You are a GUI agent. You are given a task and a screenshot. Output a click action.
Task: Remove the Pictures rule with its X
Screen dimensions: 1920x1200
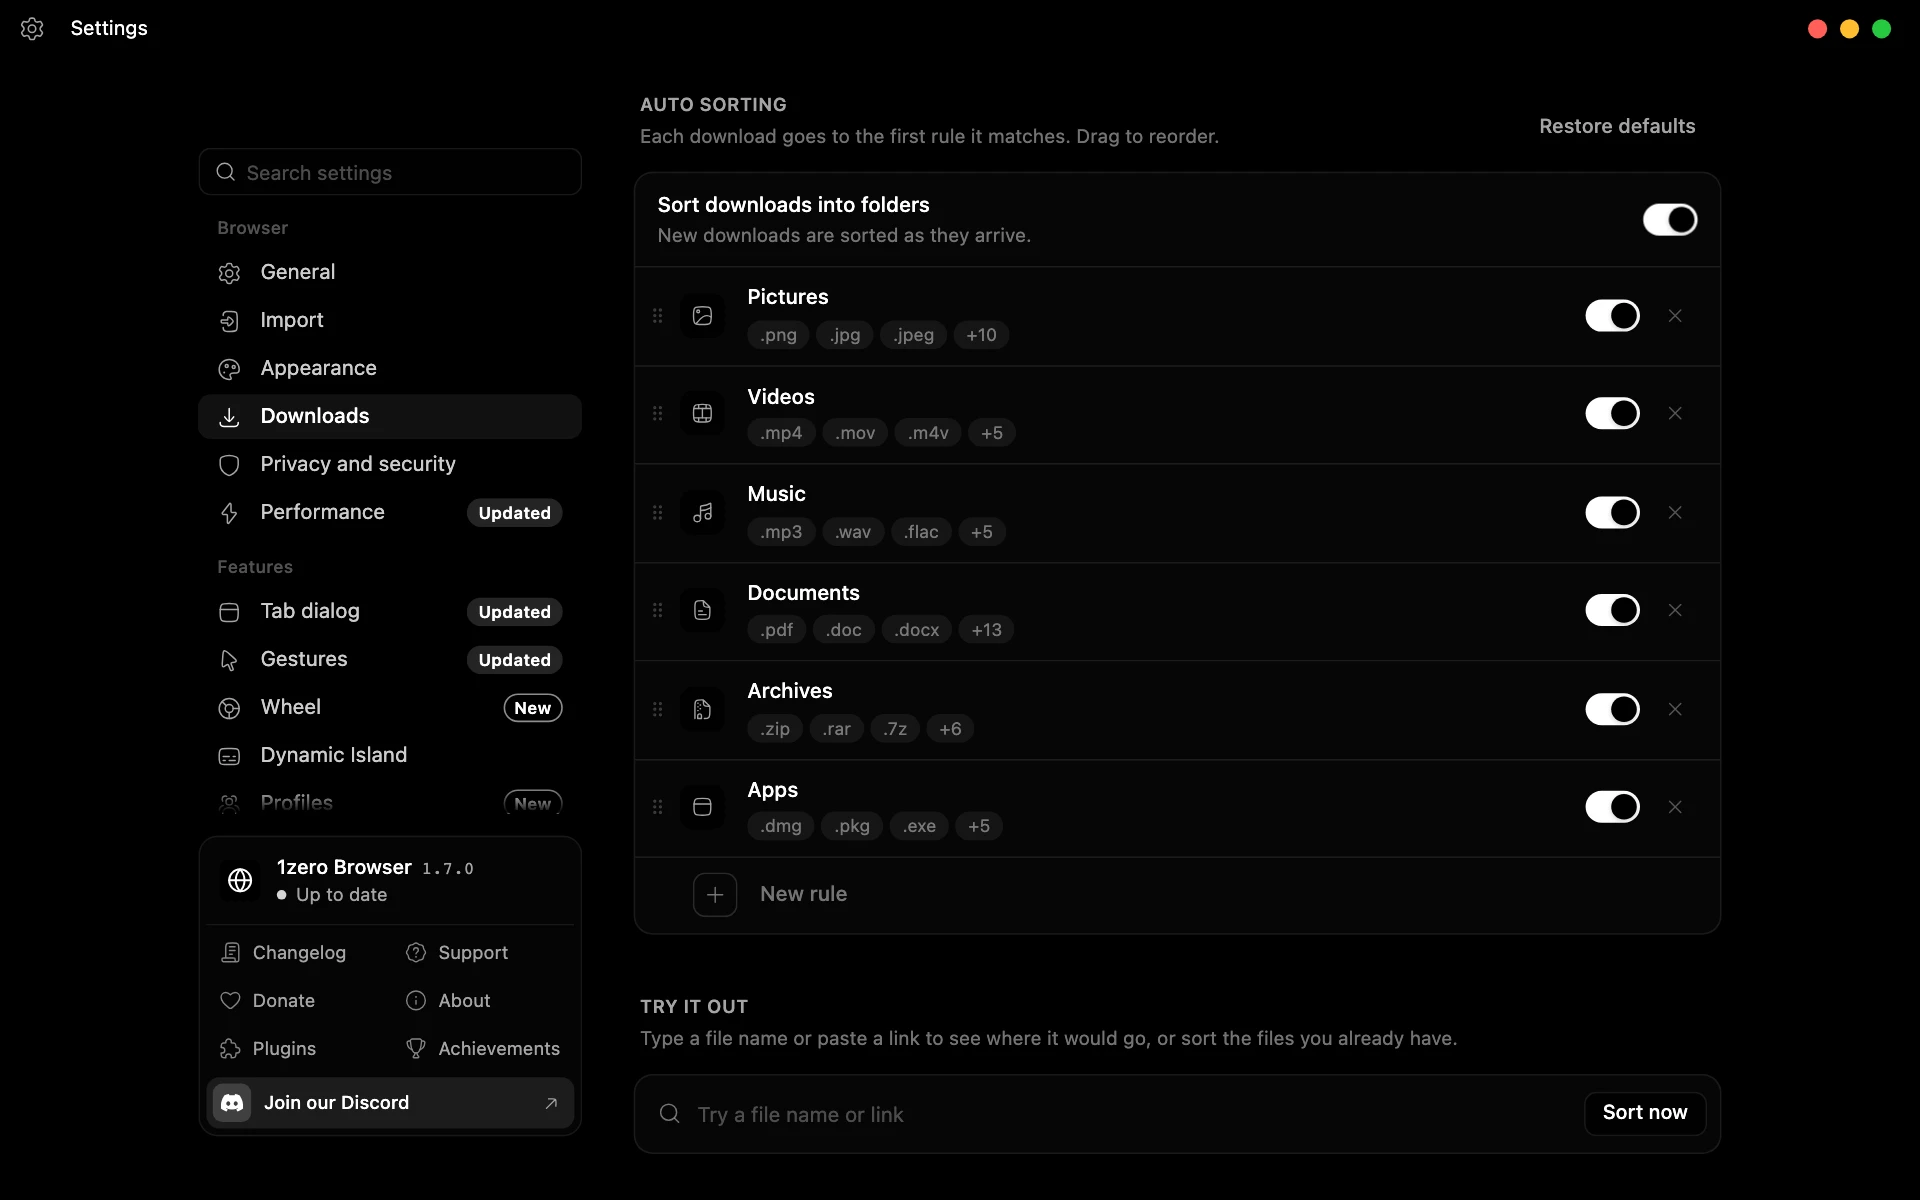1675,316
